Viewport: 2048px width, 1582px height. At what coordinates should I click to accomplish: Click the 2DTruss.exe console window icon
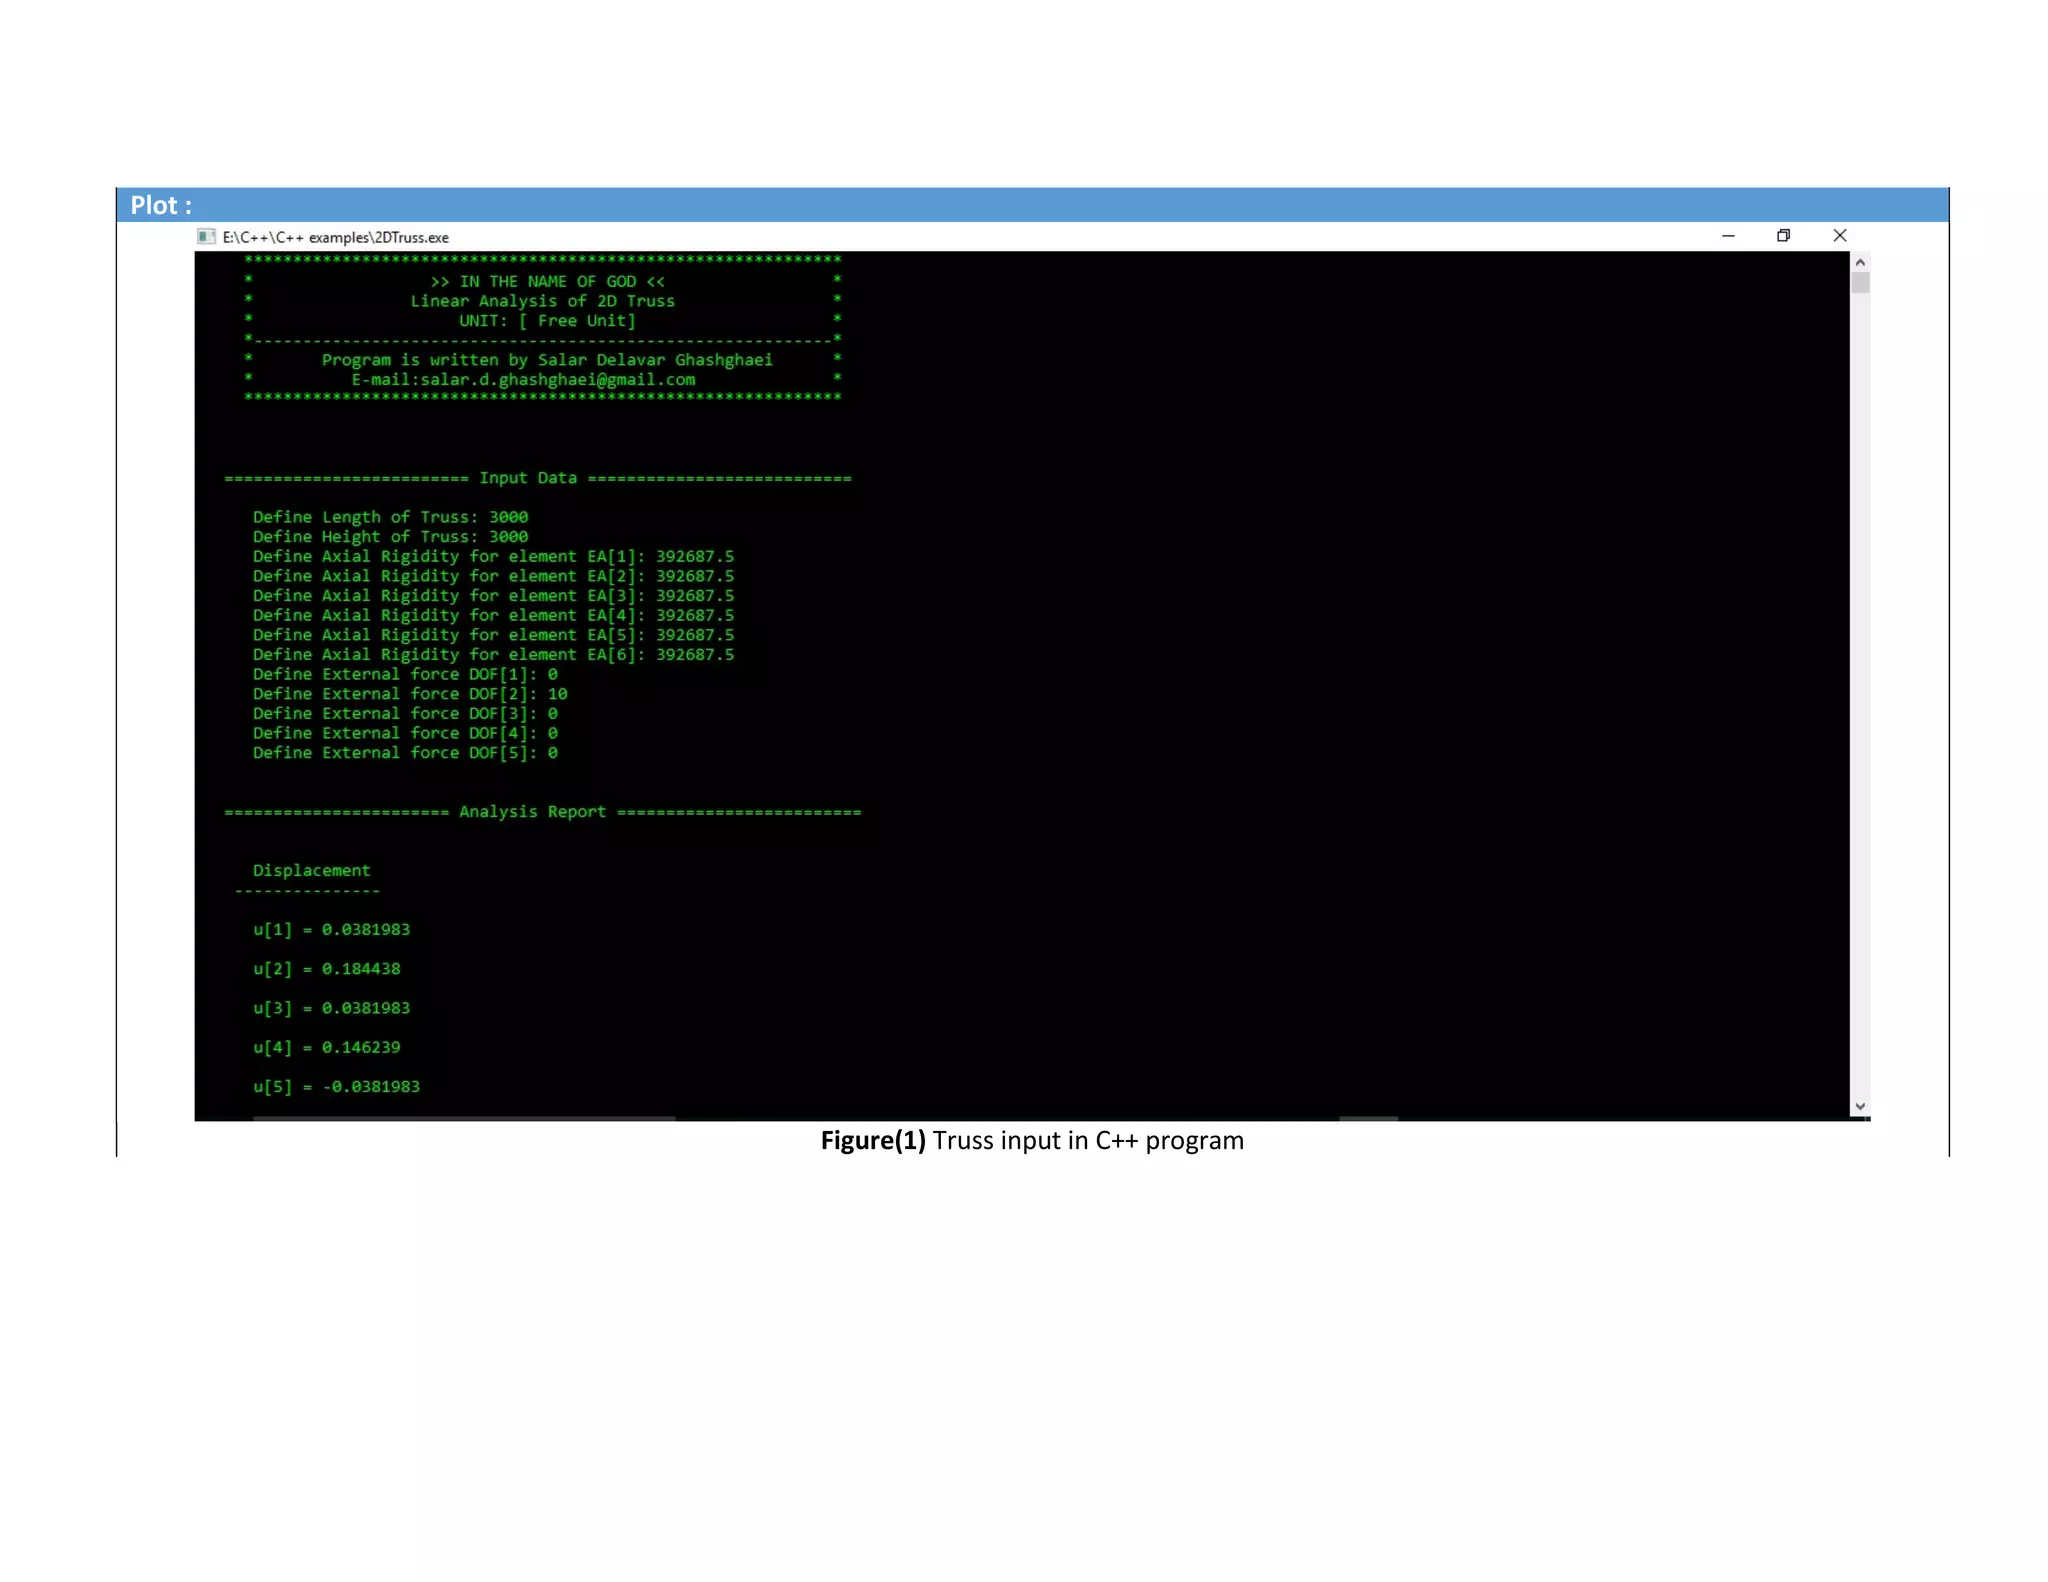(206, 237)
